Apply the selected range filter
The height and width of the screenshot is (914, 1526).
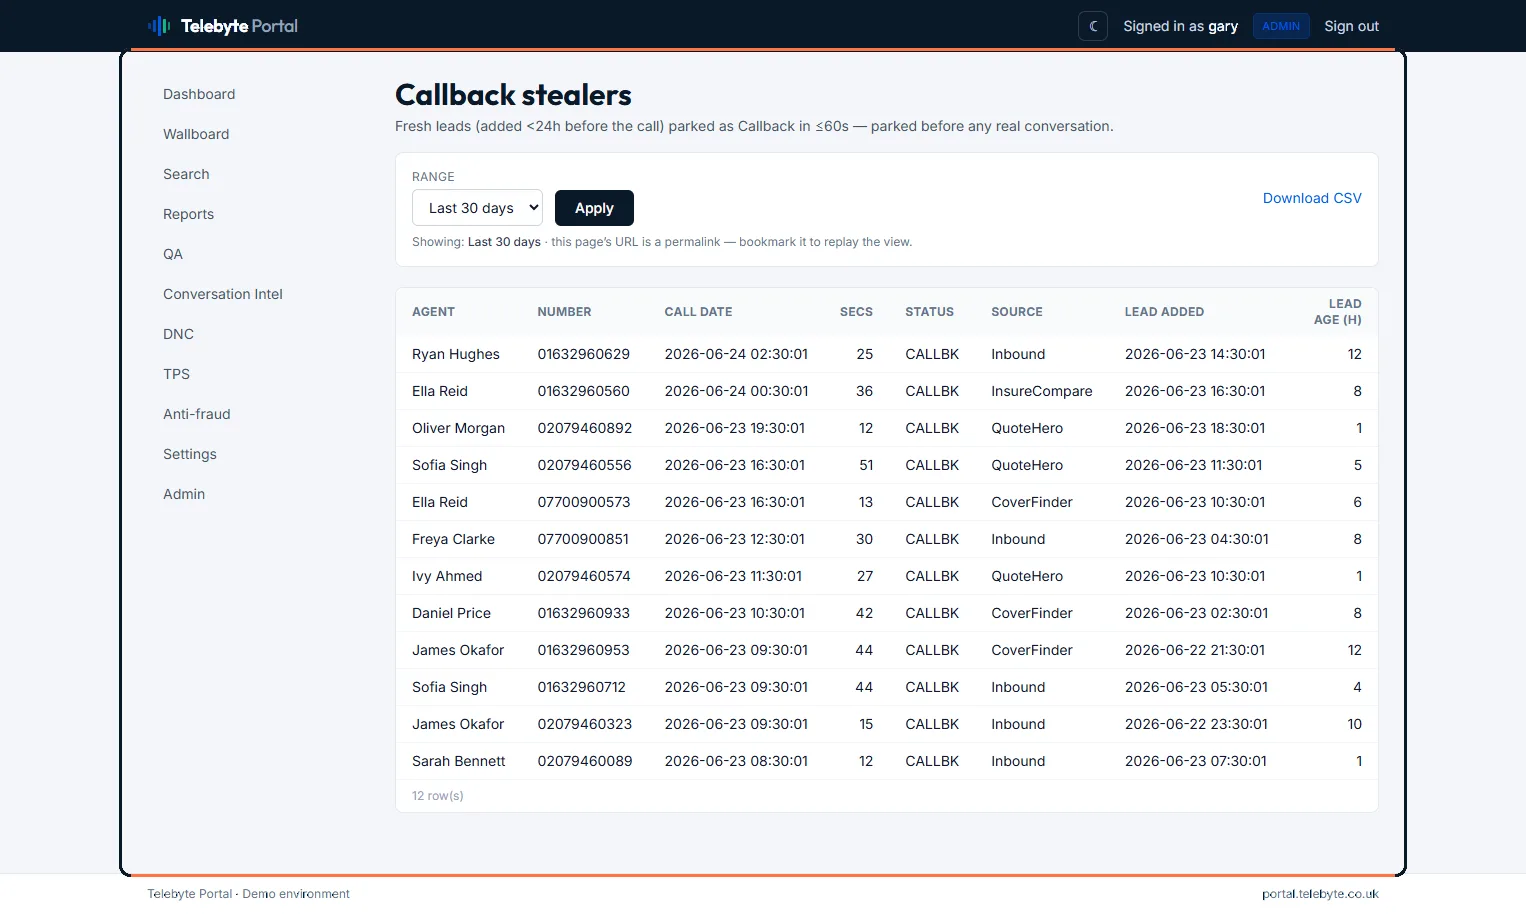point(594,208)
